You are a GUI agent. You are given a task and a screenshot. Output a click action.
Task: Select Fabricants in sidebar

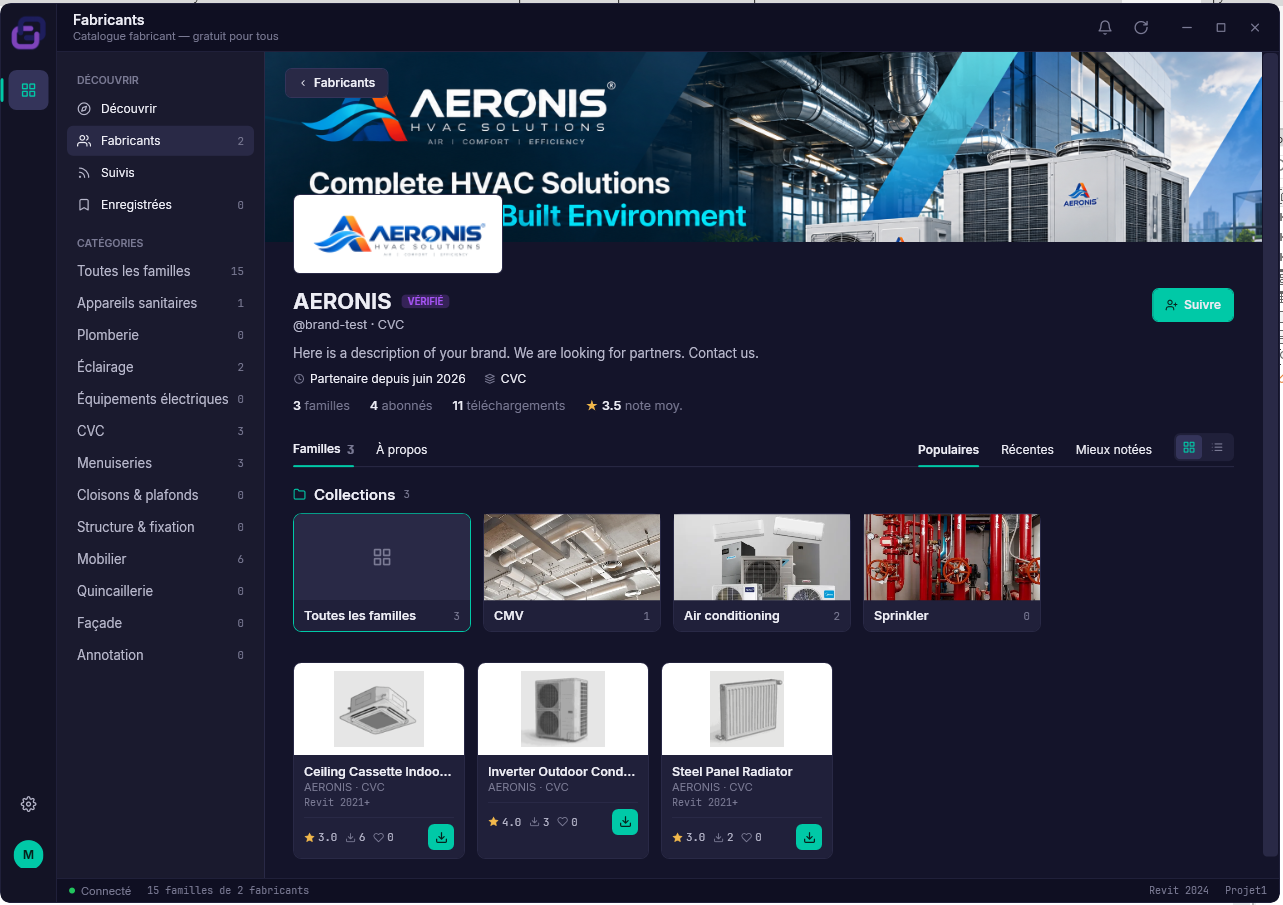click(161, 141)
